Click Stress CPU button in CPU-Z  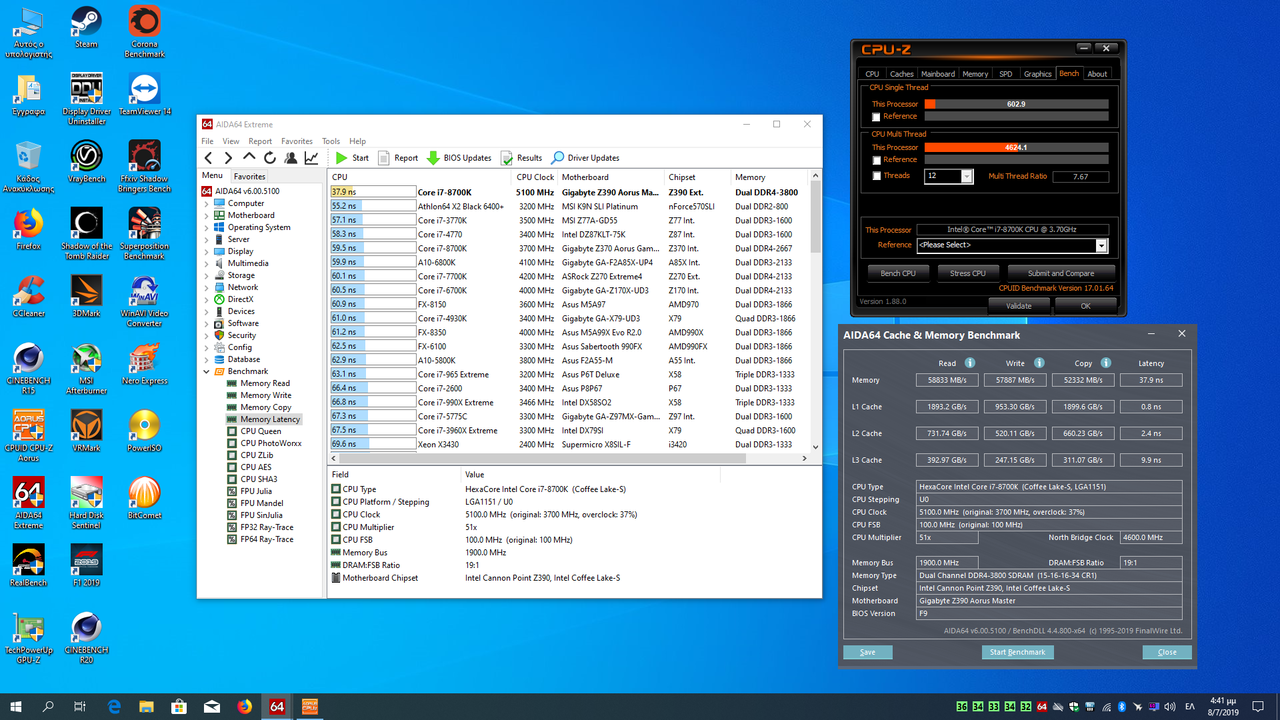[967, 273]
